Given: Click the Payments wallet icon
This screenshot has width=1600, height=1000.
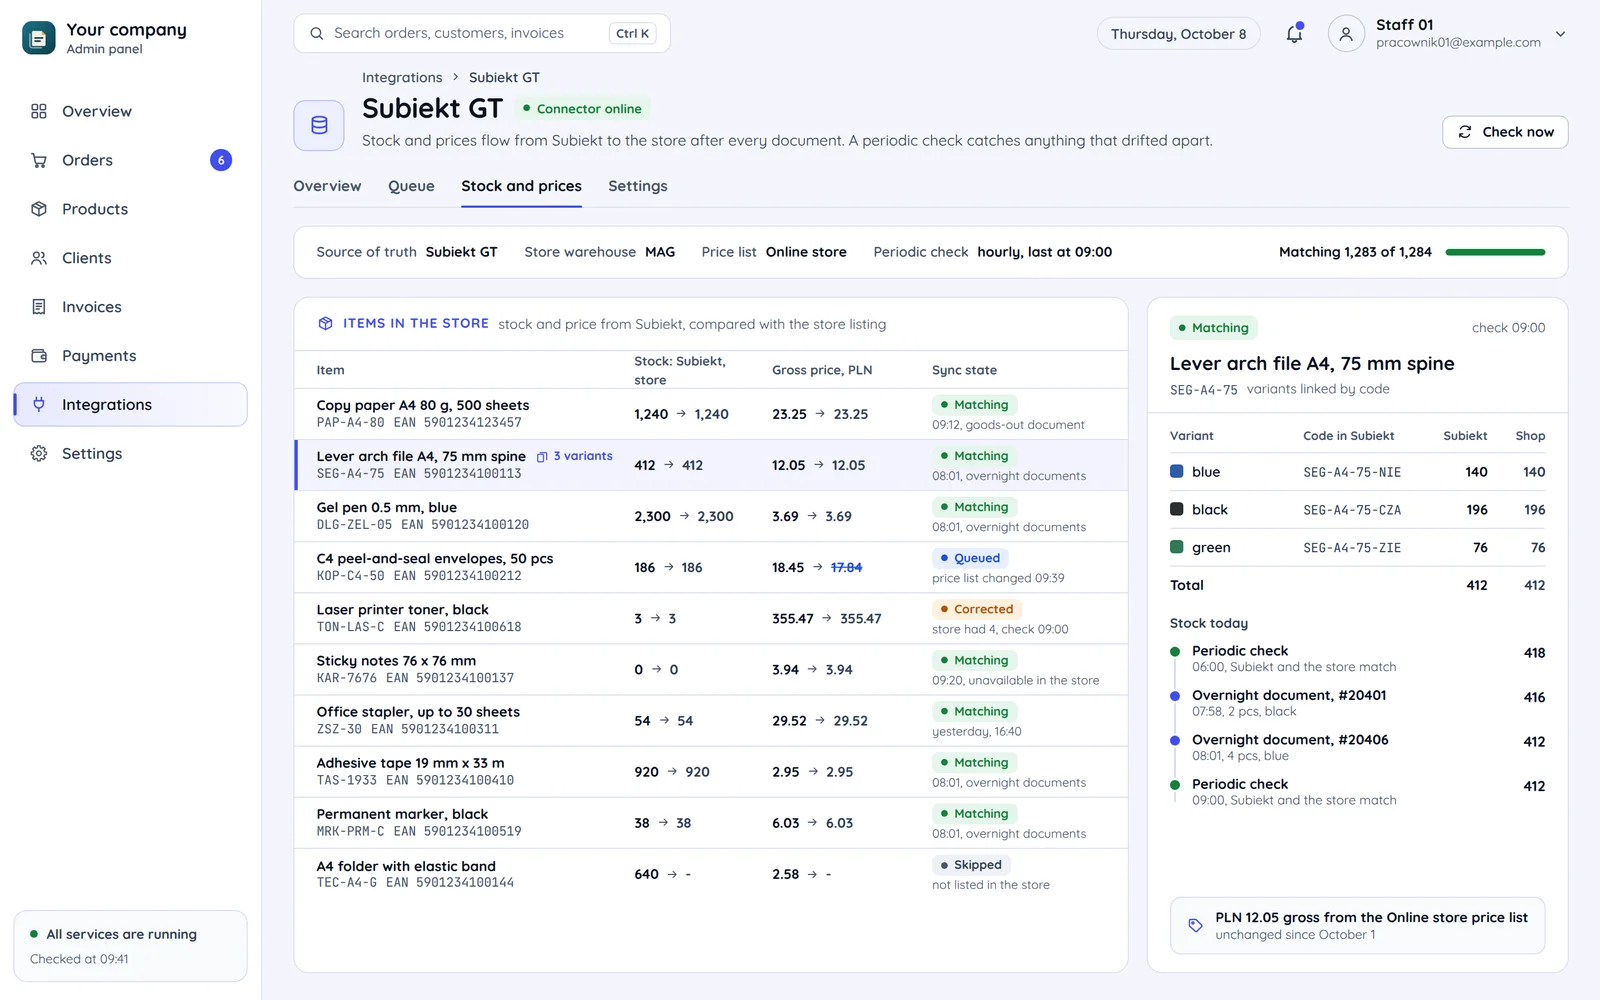Looking at the screenshot, I should pyautogui.click(x=39, y=356).
